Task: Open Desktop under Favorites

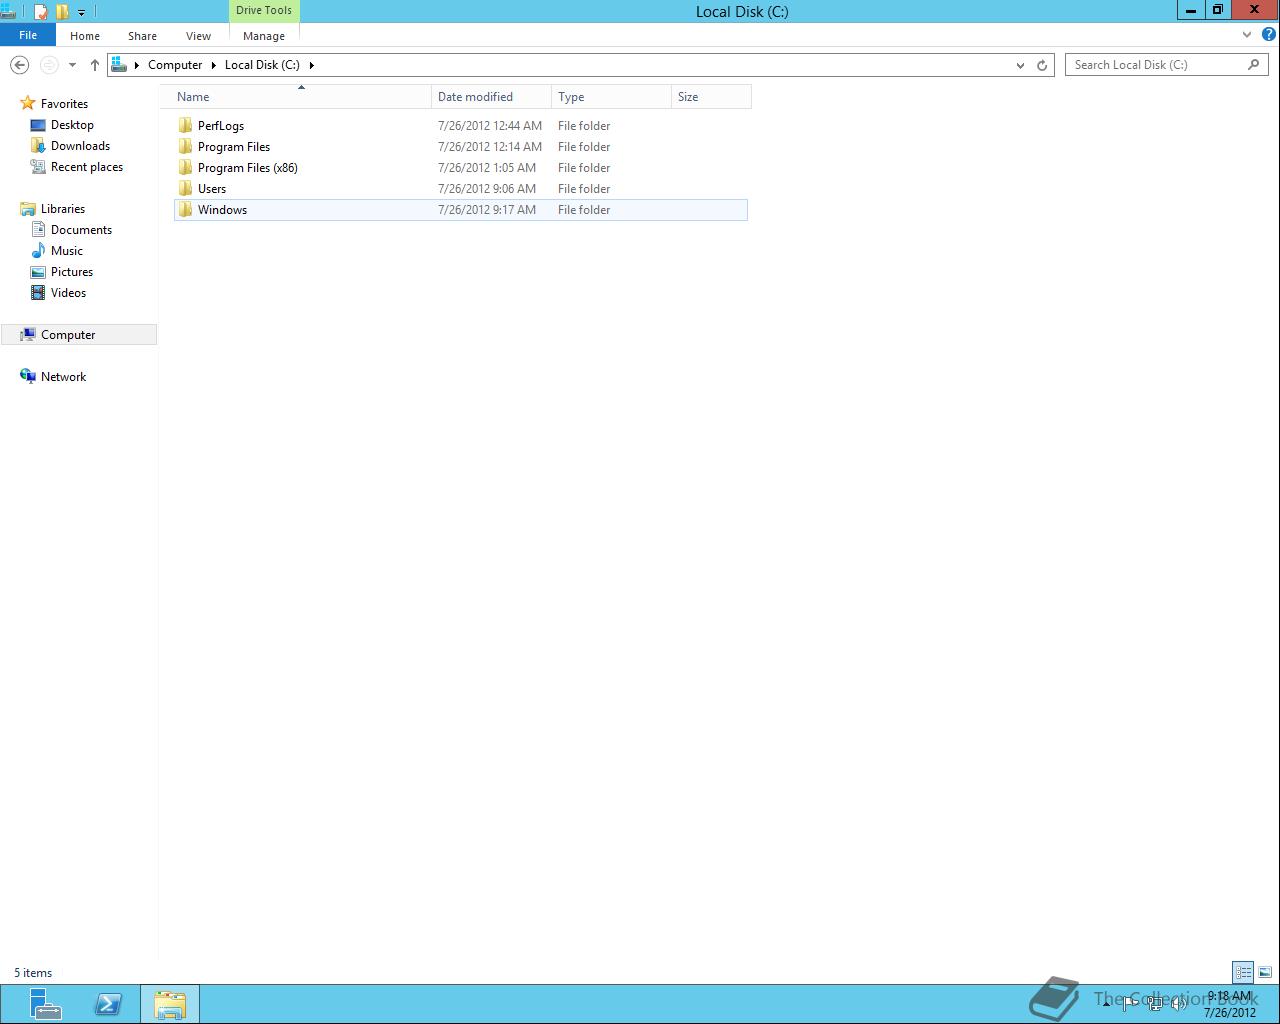Action: 72,125
